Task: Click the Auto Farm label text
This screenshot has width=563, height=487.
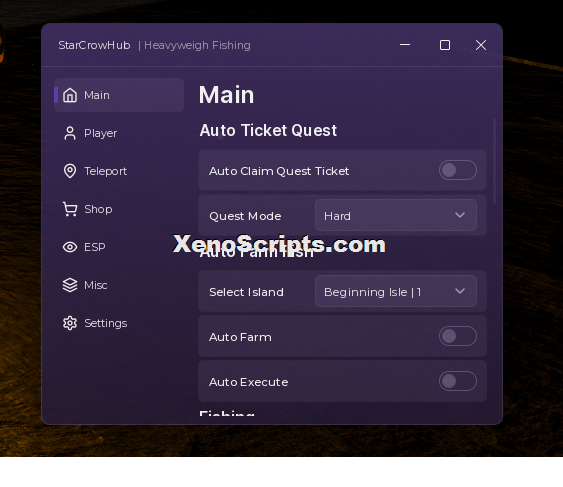Action: [x=240, y=337]
